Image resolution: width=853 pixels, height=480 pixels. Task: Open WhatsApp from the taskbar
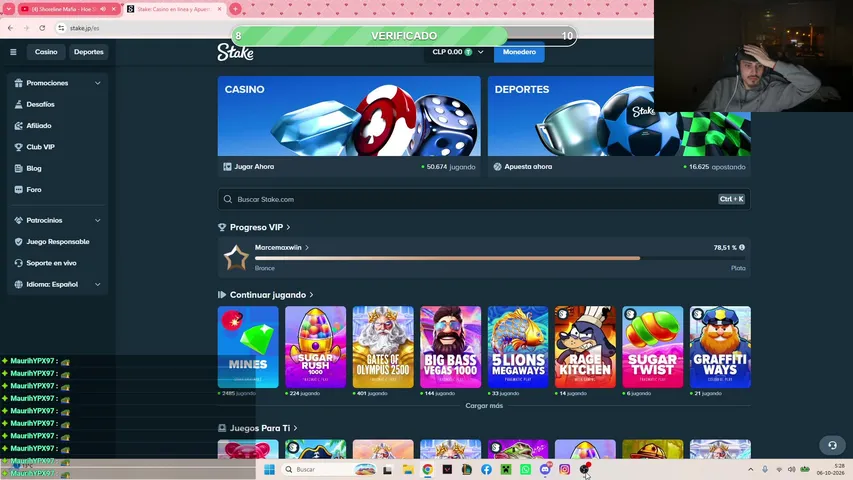pyautogui.click(x=526, y=469)
